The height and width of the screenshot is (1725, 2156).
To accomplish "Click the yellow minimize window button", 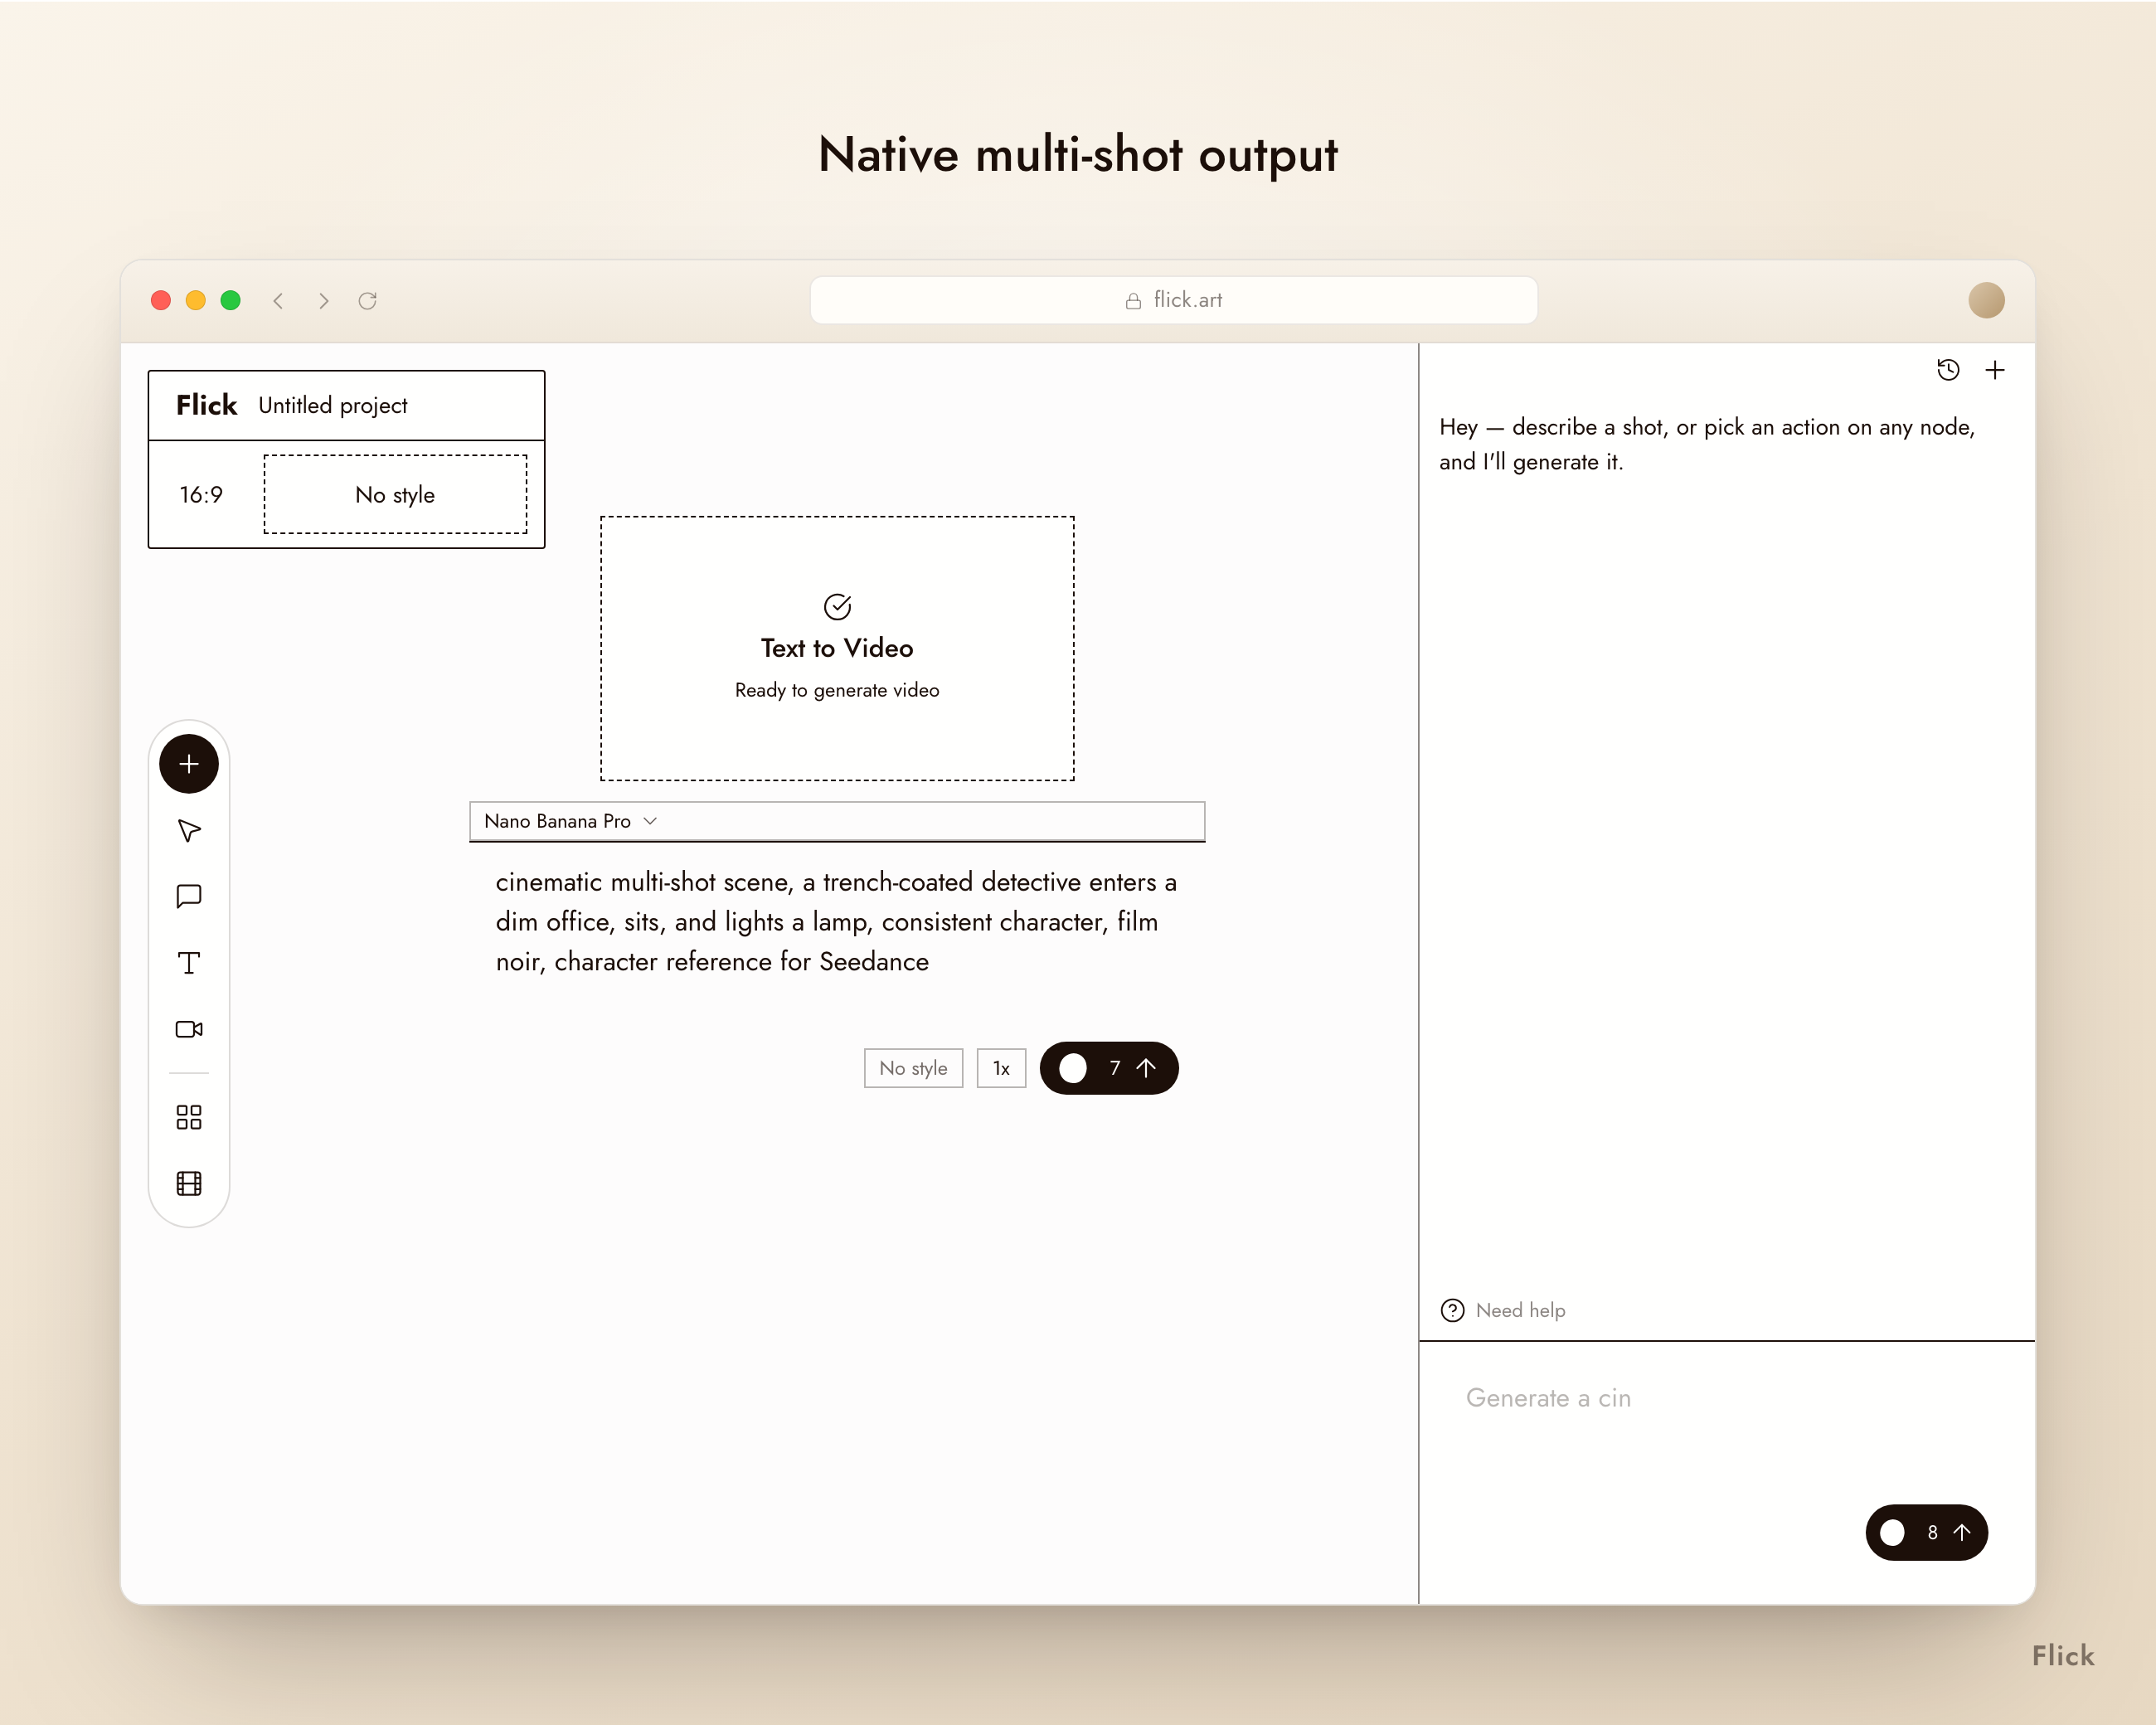I will [196, 300].
